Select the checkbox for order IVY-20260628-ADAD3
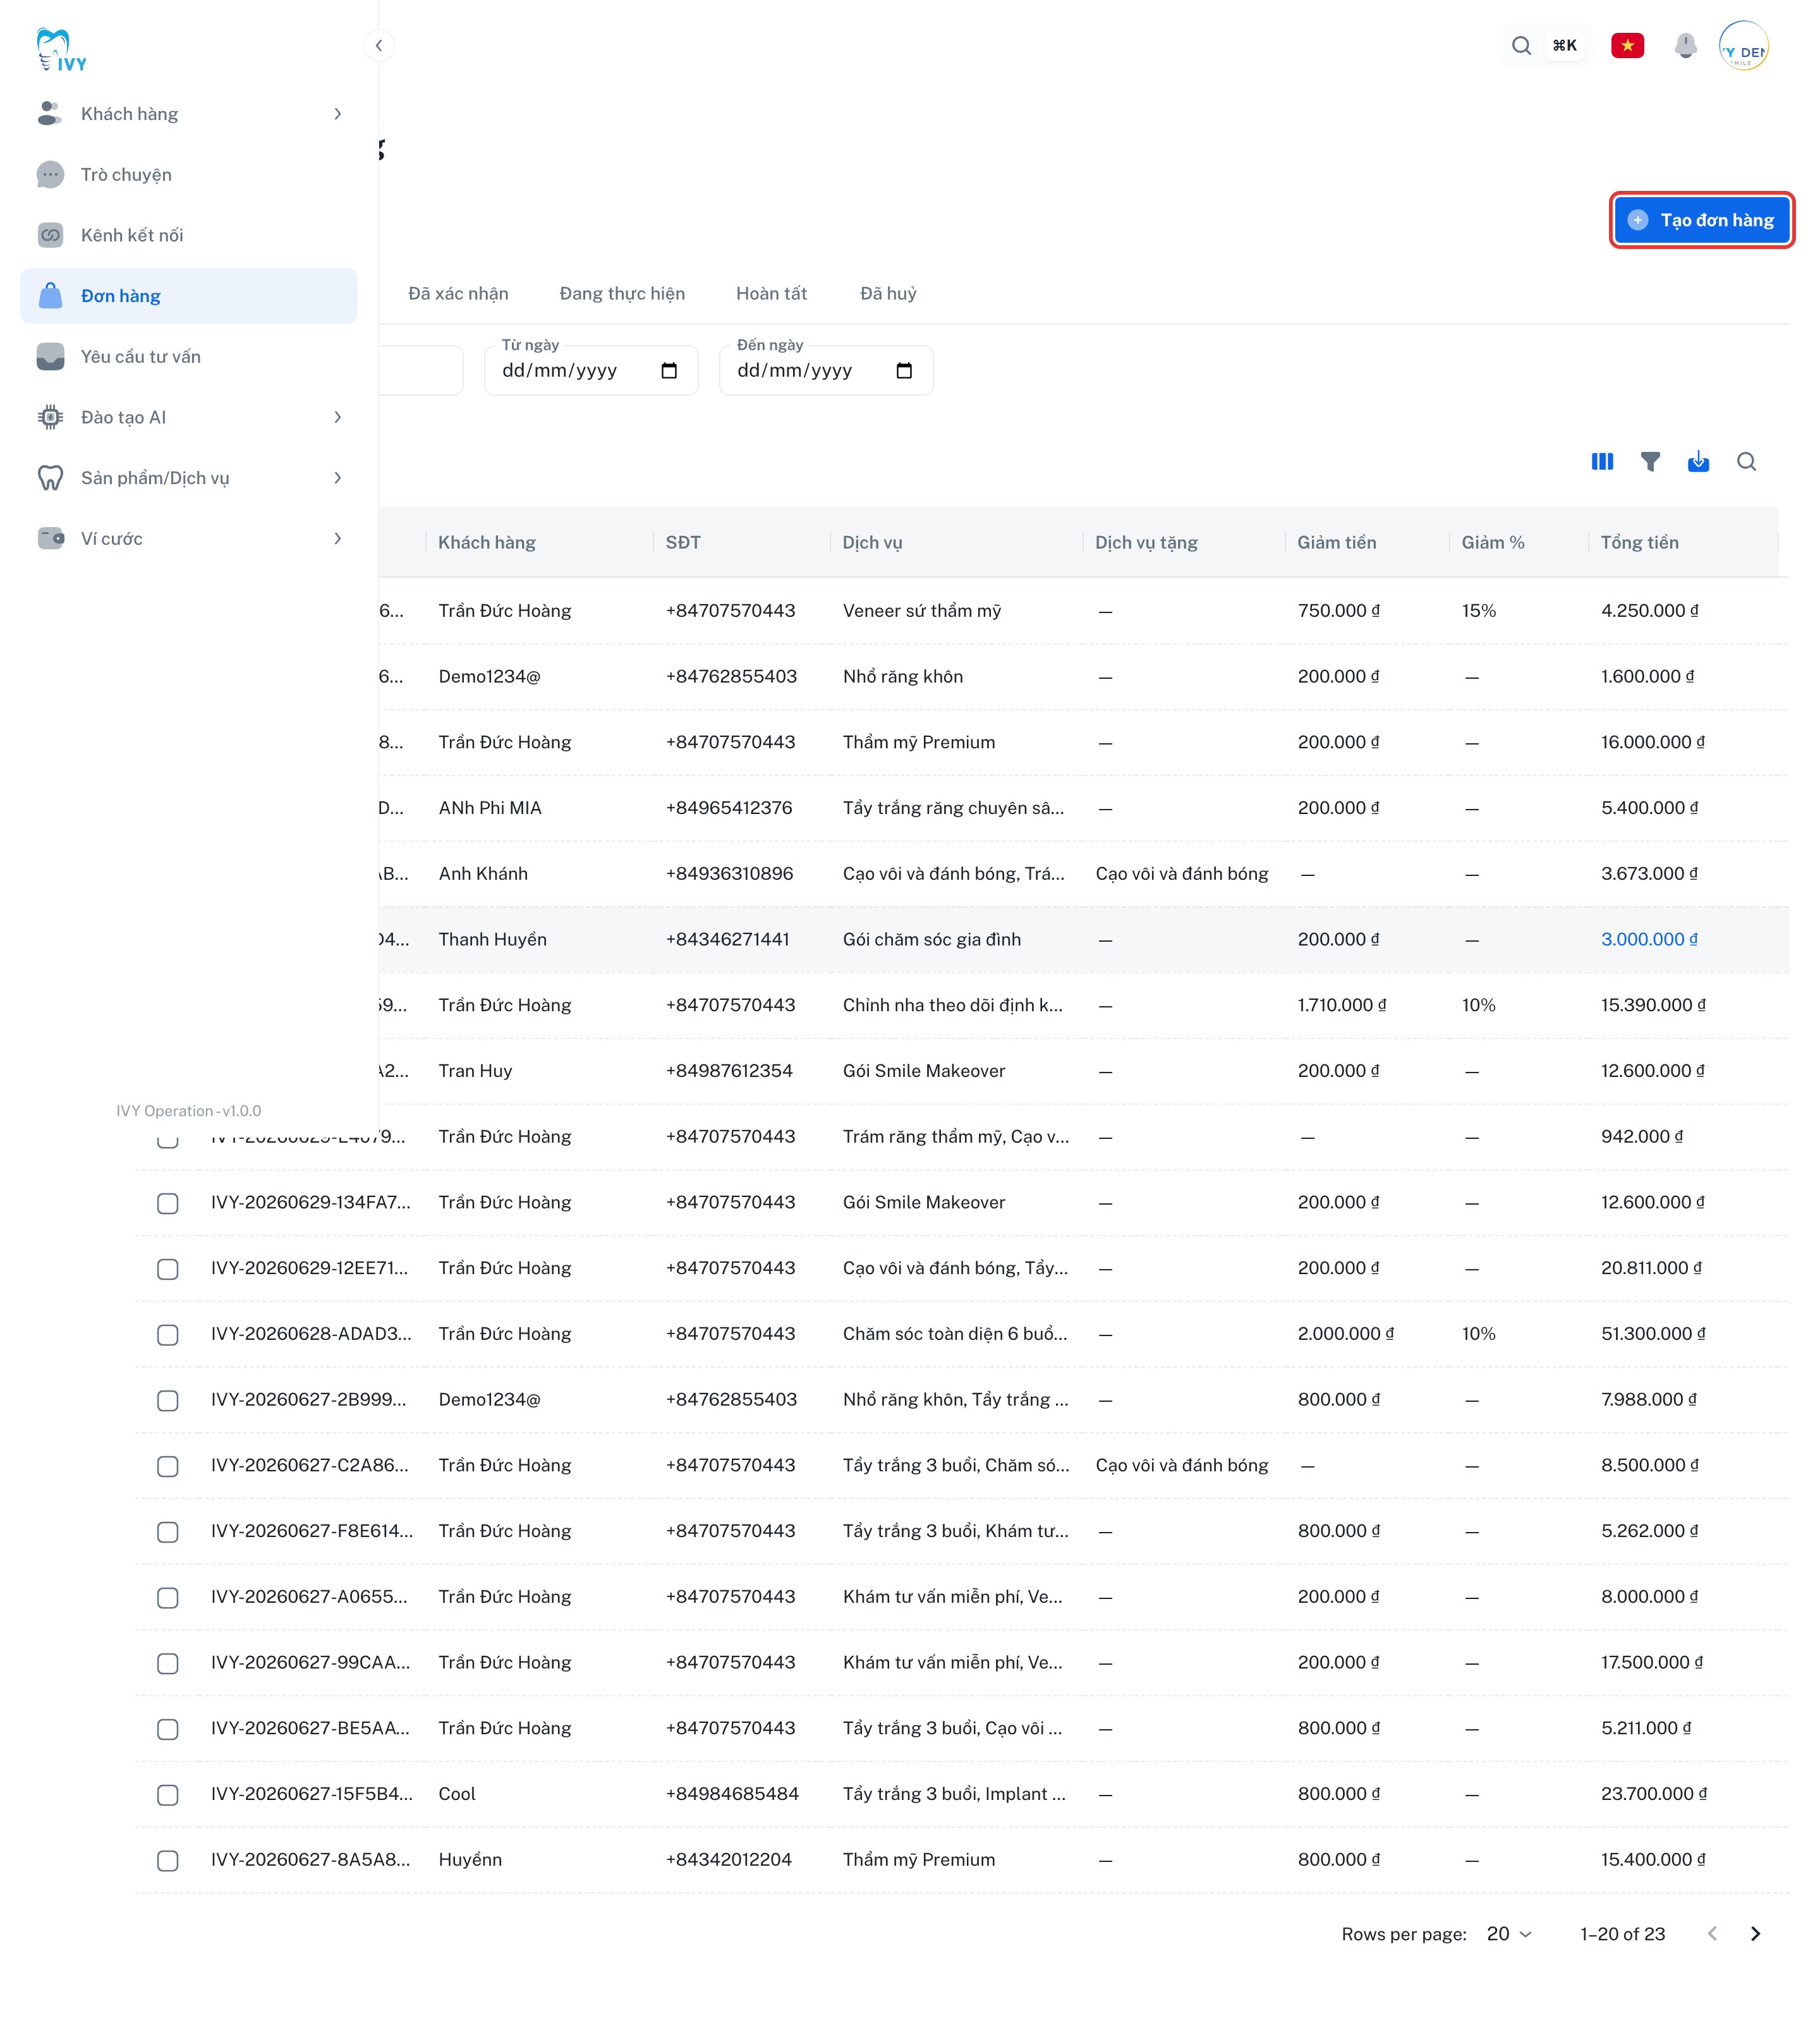This screenshot has height=2025, width=1820. point(168,1335)
